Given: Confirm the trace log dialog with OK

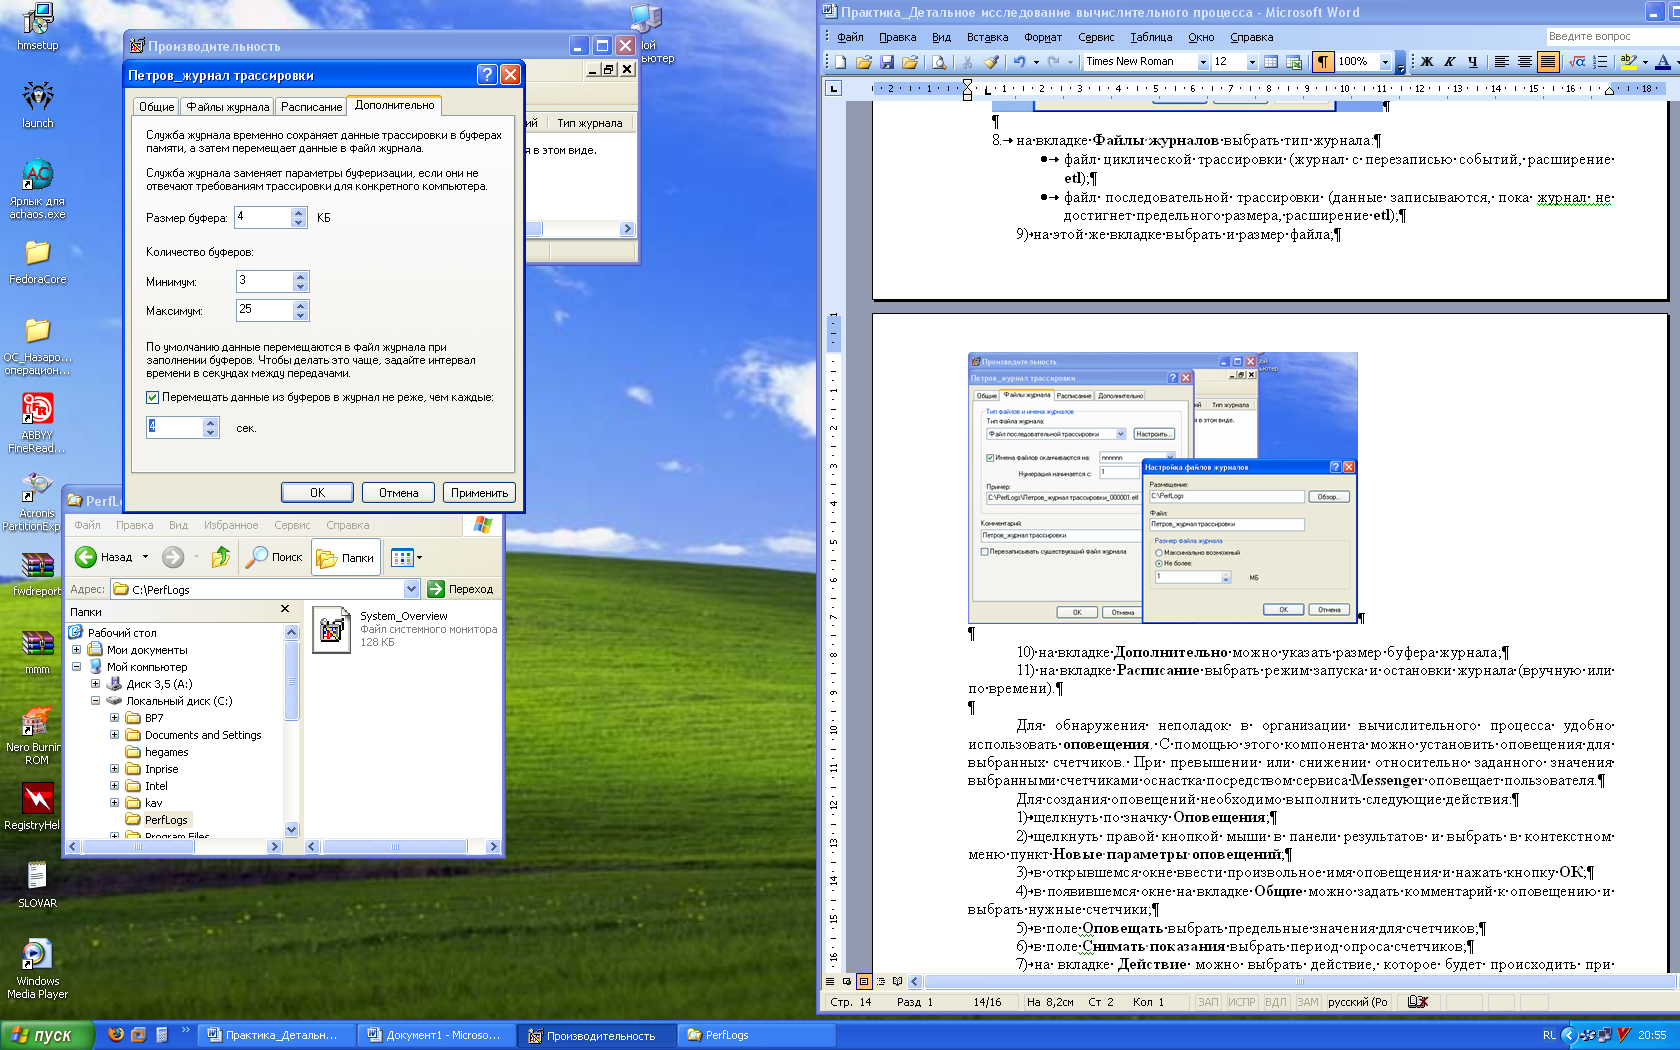Looking at the screenshot, I should point(317,493).
